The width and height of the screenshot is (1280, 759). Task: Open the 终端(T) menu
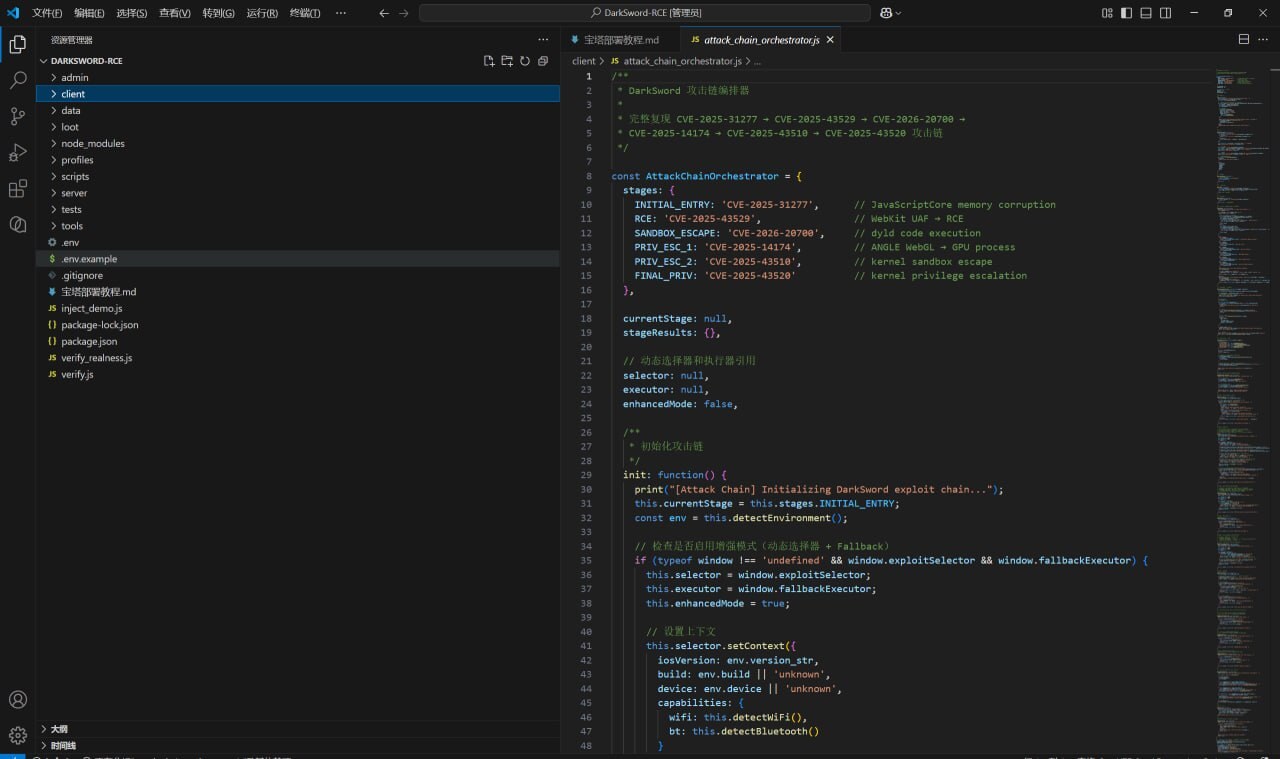pyautogui.click(x=305, y=13)
